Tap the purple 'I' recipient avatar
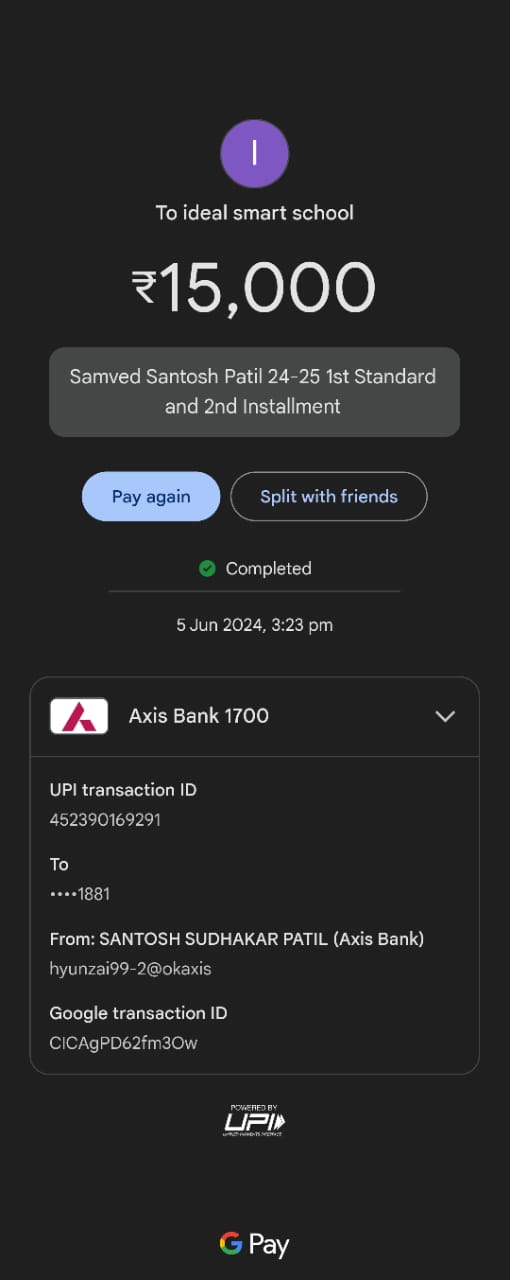 [254, 153]
